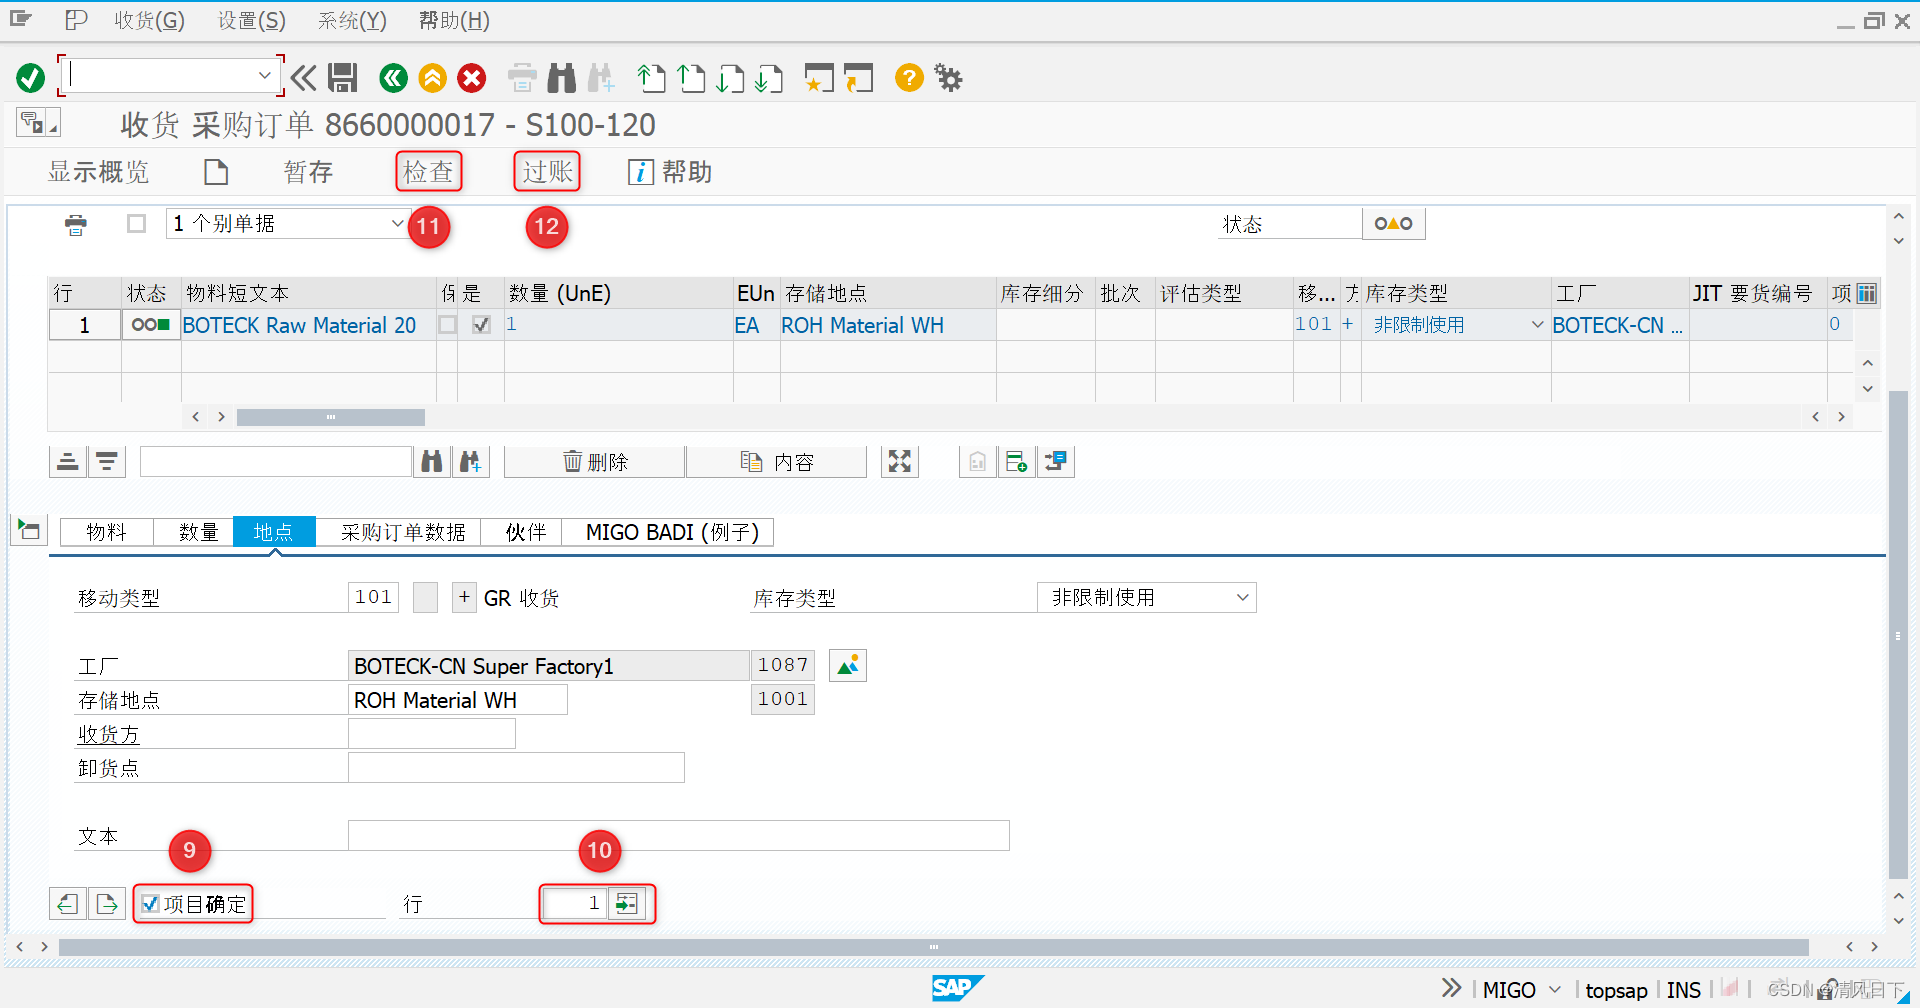Click the 过账 button
This screenshot has width=1920, height=1008.
point(547,172)
